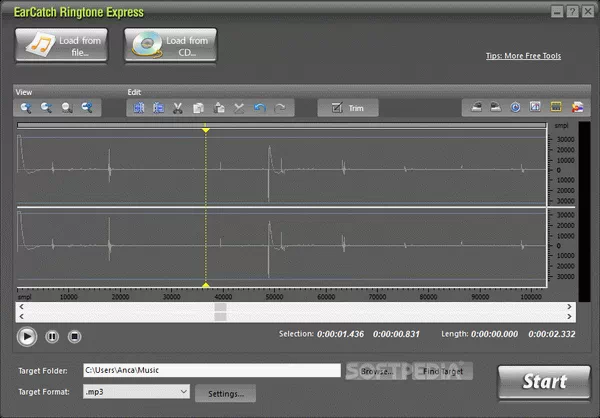Click selection end time 0:00:00.831
The image size is (600, 418).
pos(396,334)
